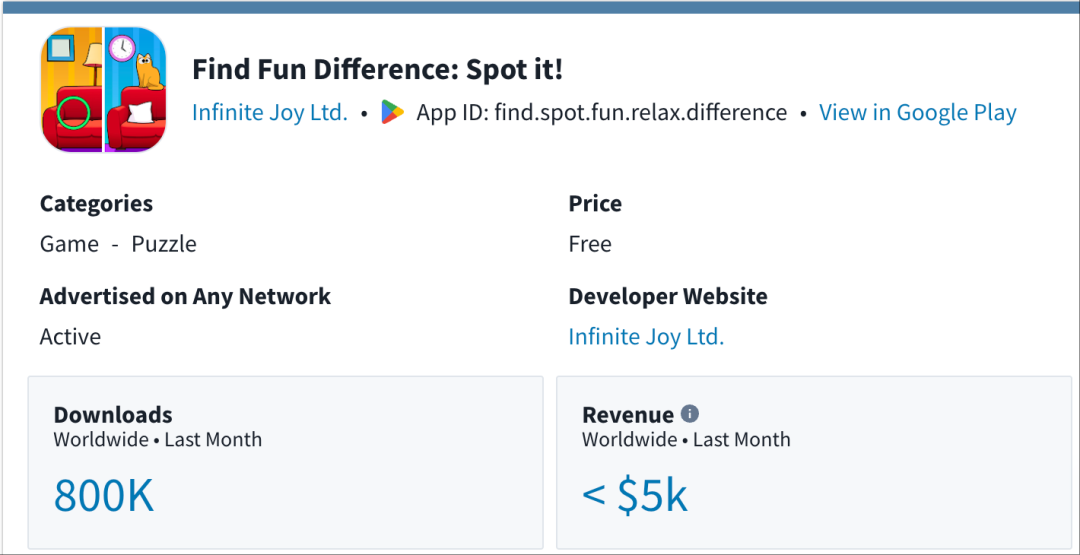Open the View in Google Play link

click(x=917, y=113)
